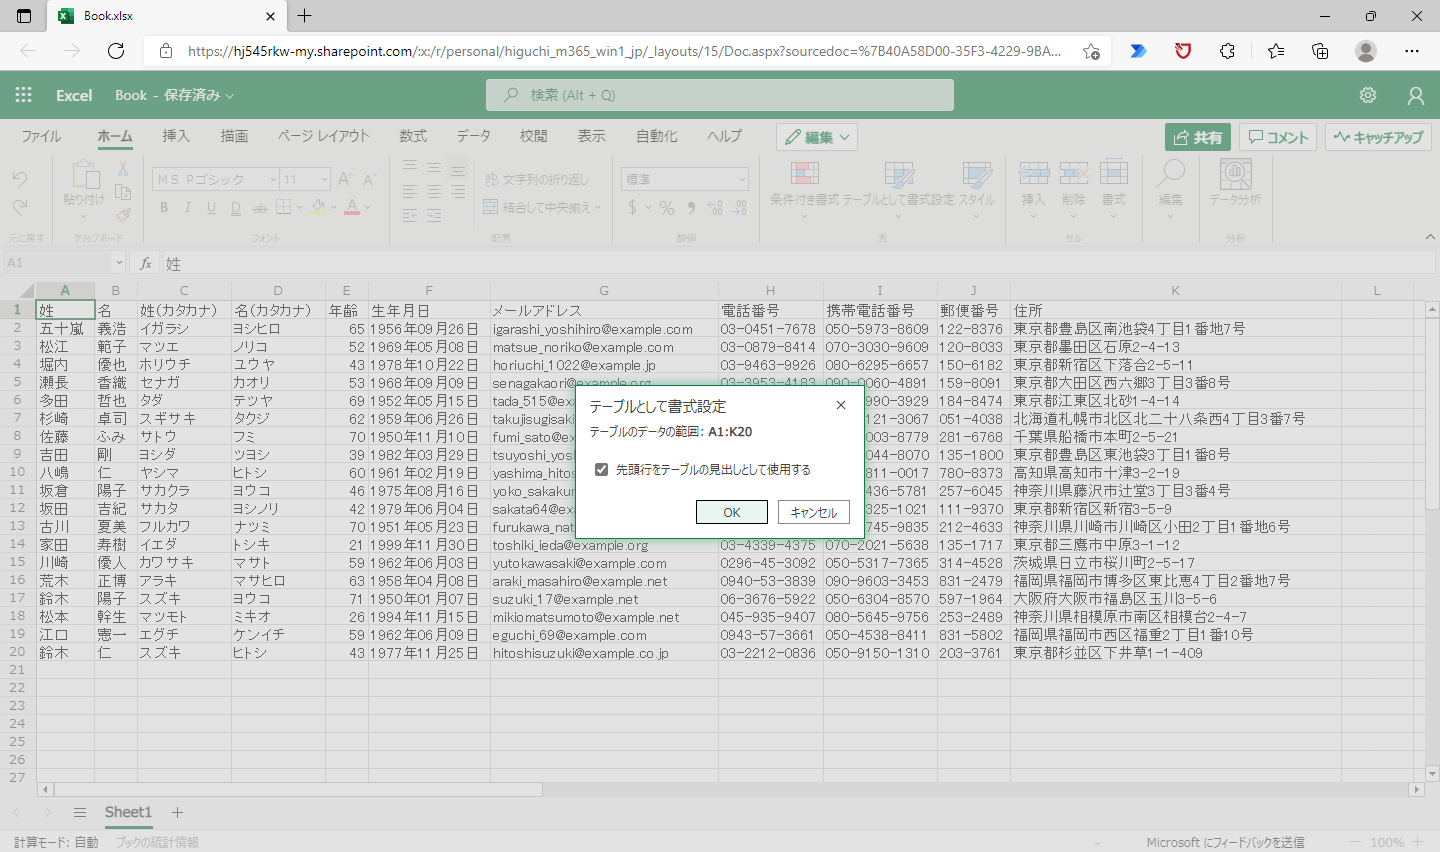
Task: Click the Borders icon
Action: (x=283, y=208)
